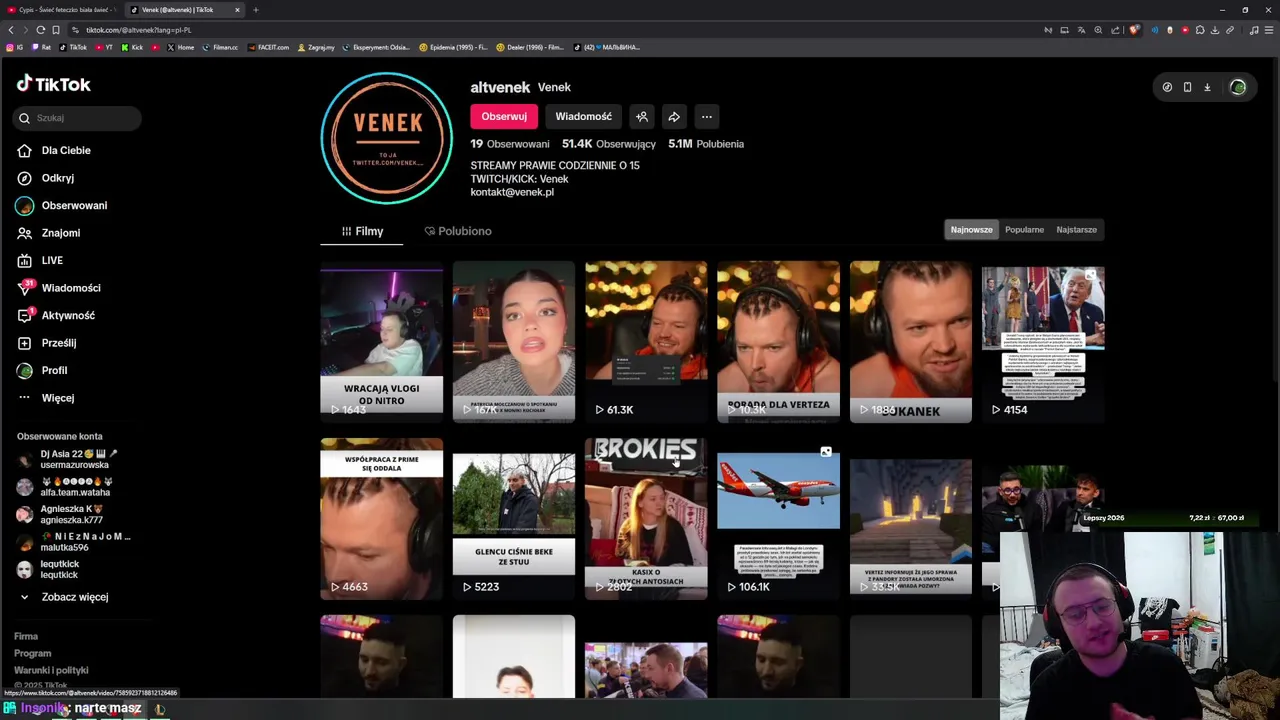The height and width of the screenshot is (720, 1280).
Task: Open BROKIES Kasix video
Action: [x=646, y=519]
